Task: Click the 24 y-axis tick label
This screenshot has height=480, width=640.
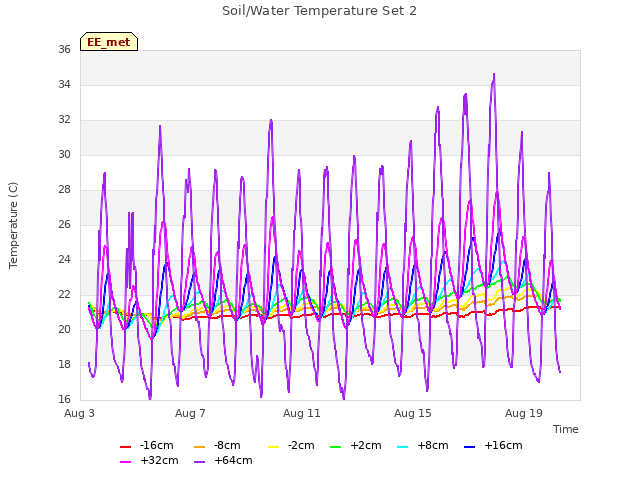Action: pyautogui.click(x=64, y=260)
